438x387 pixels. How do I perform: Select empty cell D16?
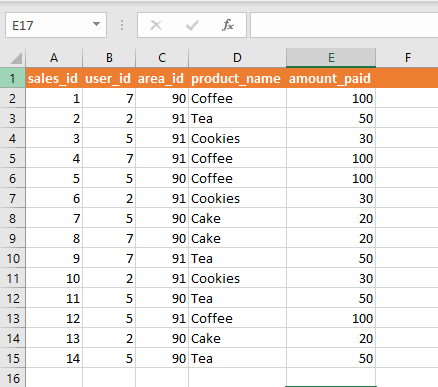pyautogui.click(x=237, y=378)
